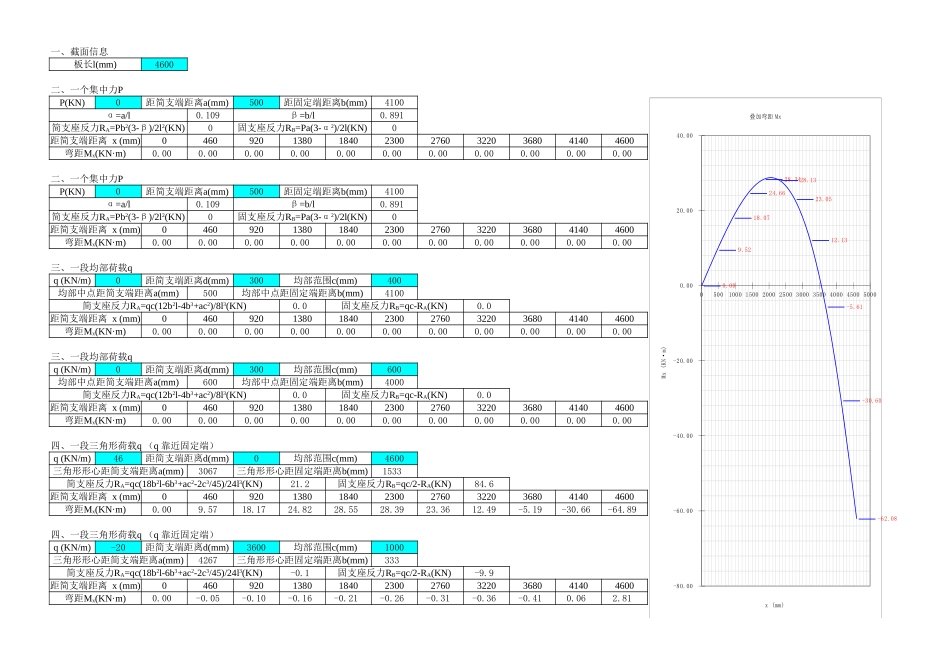Select the centroid distance 333 cell
Image resolution: width=950 pixels, height=672 pixels.
point(394,561)
